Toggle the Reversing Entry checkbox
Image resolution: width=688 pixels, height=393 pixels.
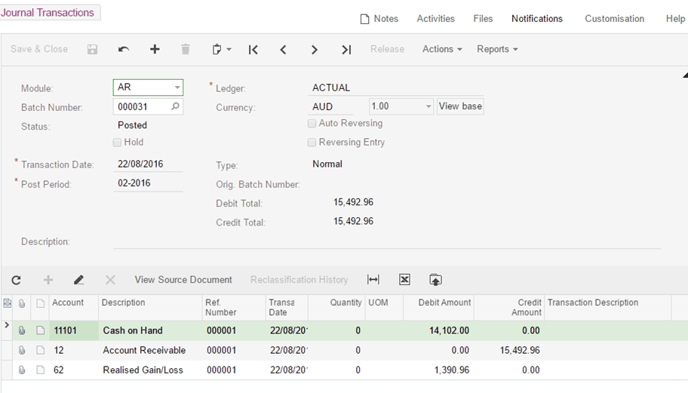312,142
